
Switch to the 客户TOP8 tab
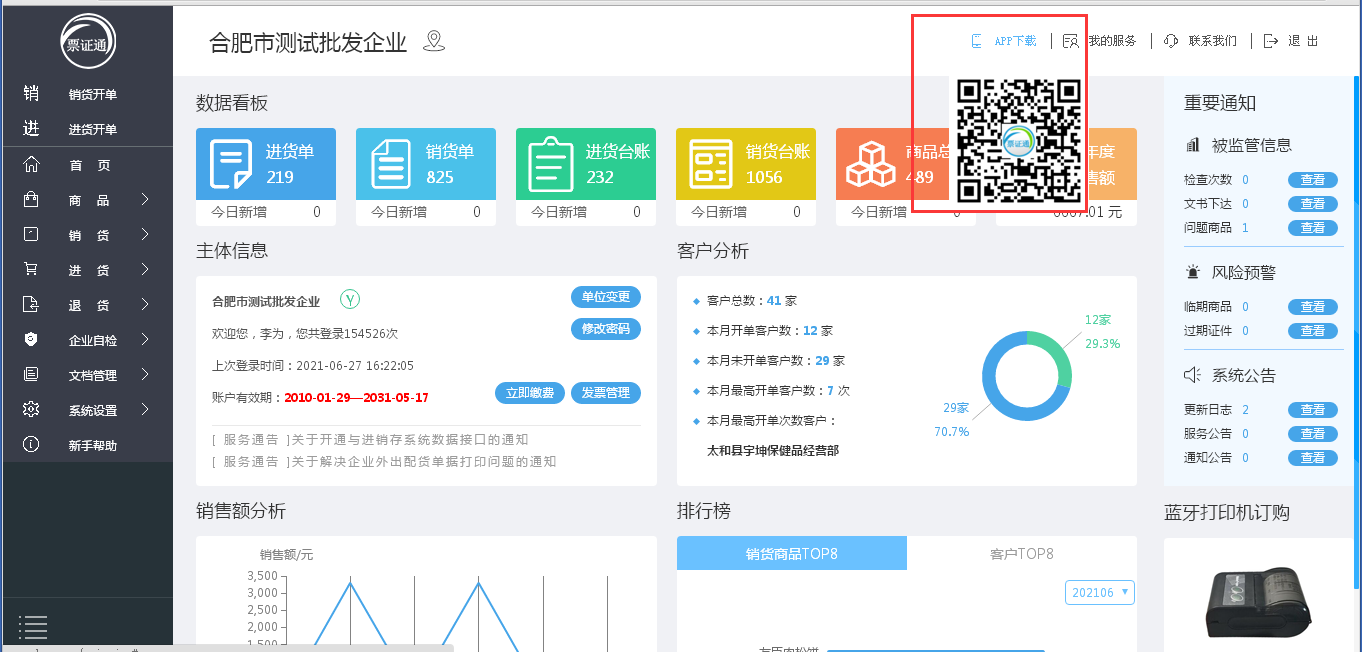coord(1022,553)
